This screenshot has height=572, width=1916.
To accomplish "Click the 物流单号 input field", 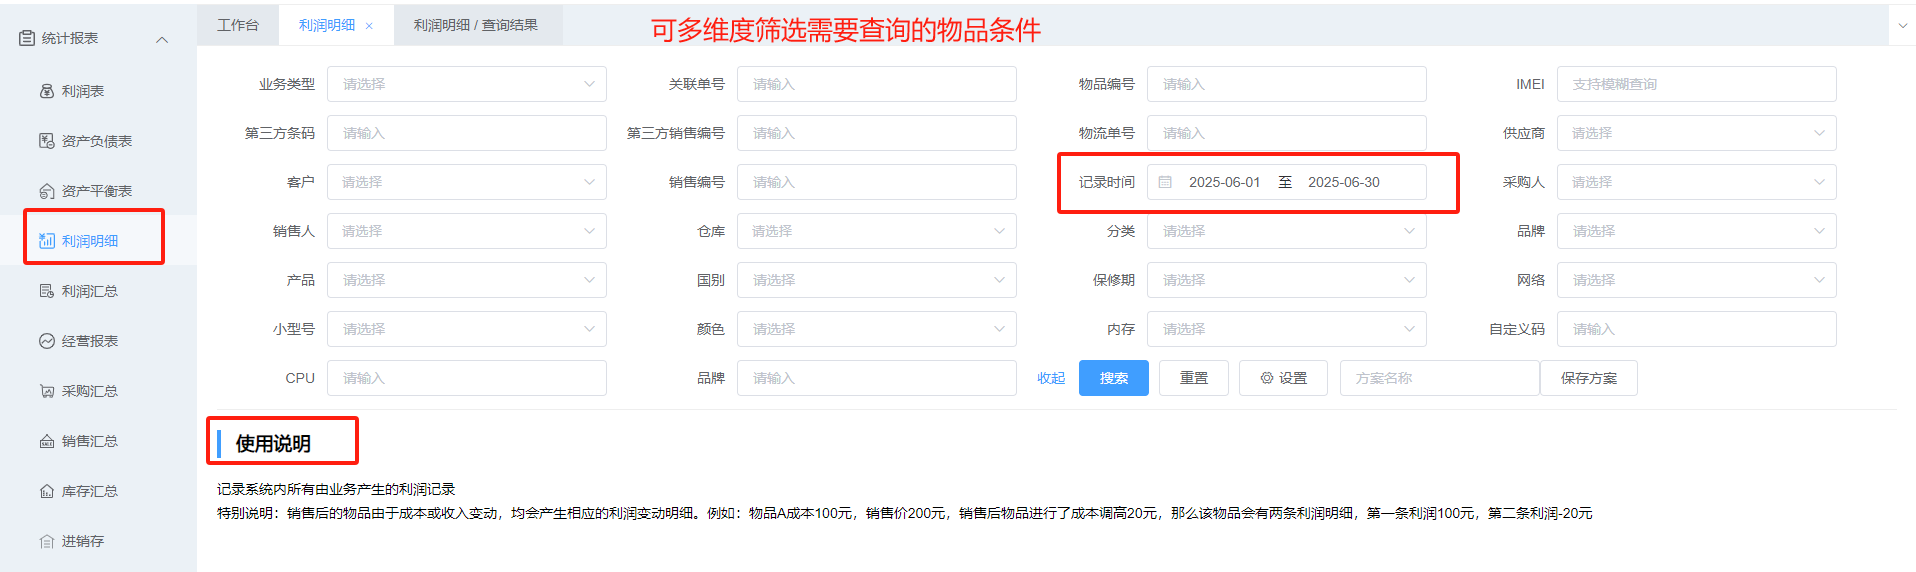I will coord(1287,133).
